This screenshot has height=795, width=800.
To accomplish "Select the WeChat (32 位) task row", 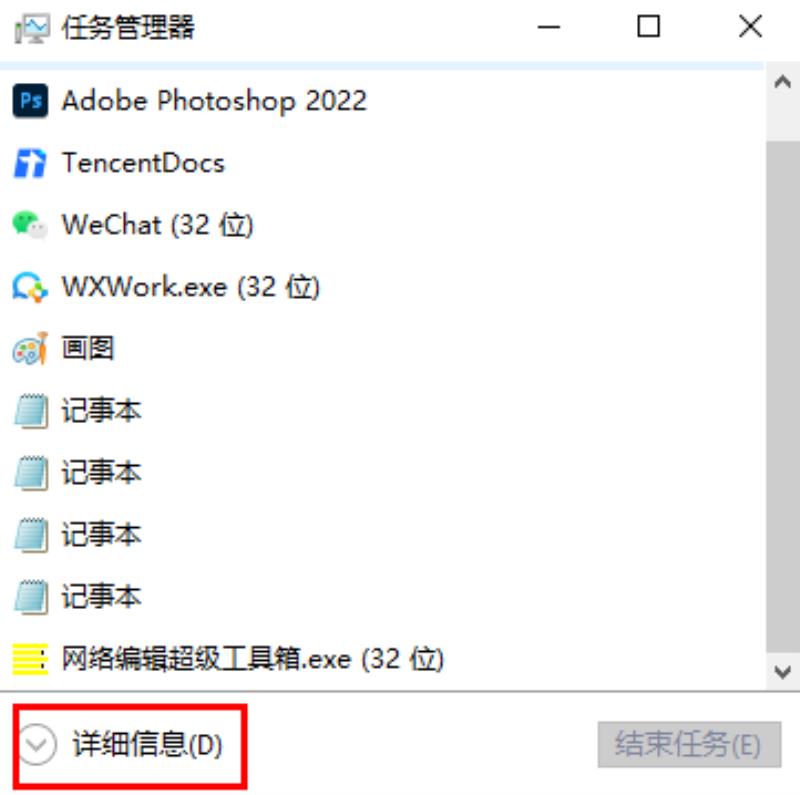I will (x=383, y=225).
